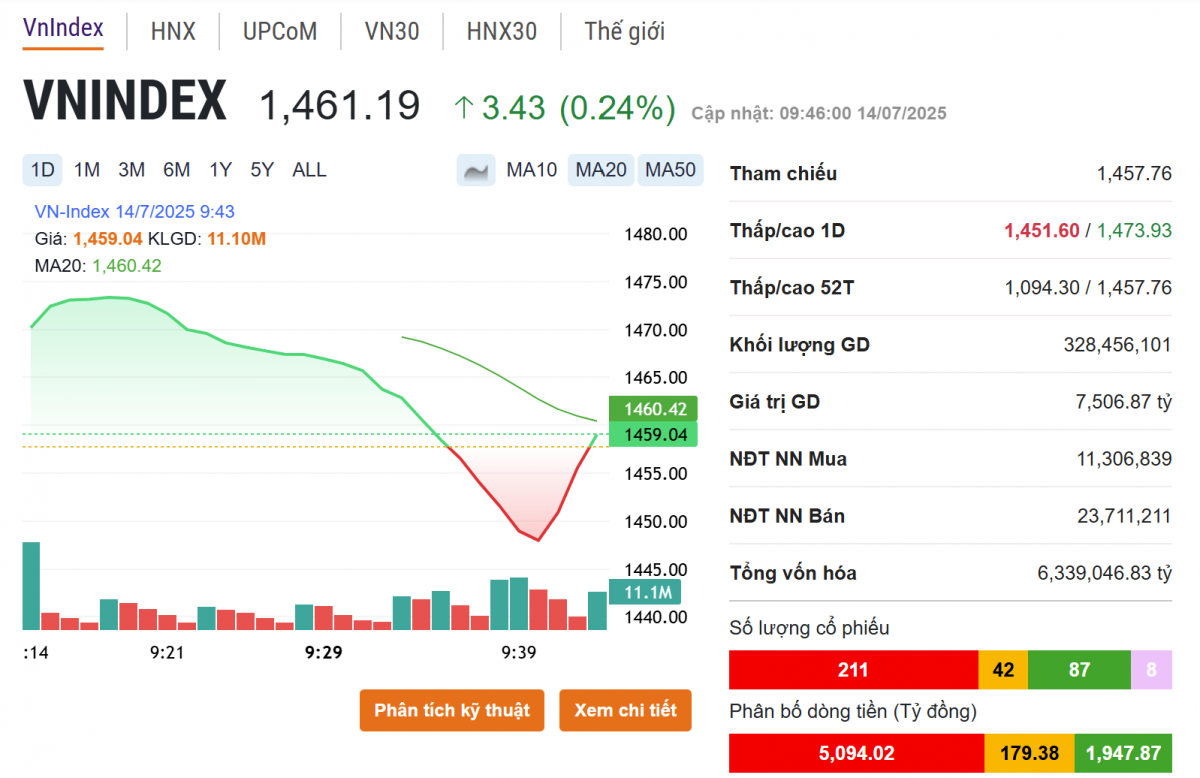Viewport: 1200px width, 778px height.
Task: Select the ALL time range
Action: pyautogui.click(x=309, y=170)
